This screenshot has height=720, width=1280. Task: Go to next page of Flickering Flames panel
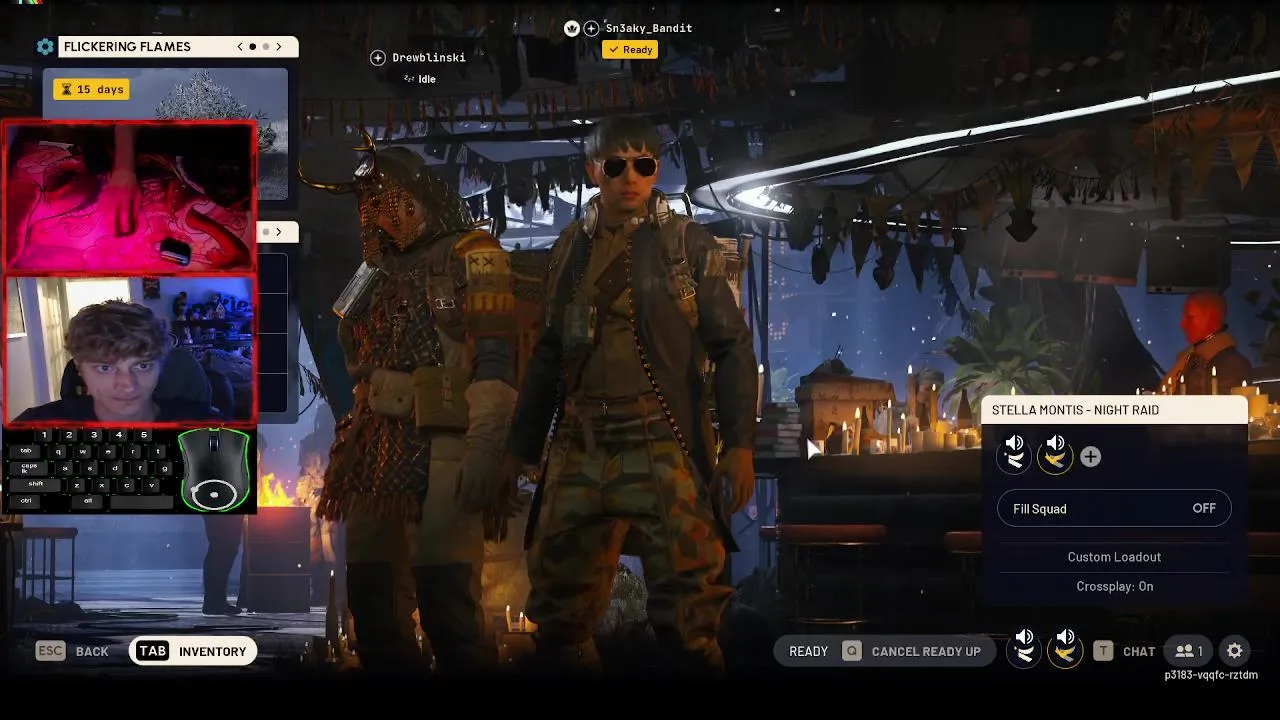pyautogui.click(x=279, y=47)
